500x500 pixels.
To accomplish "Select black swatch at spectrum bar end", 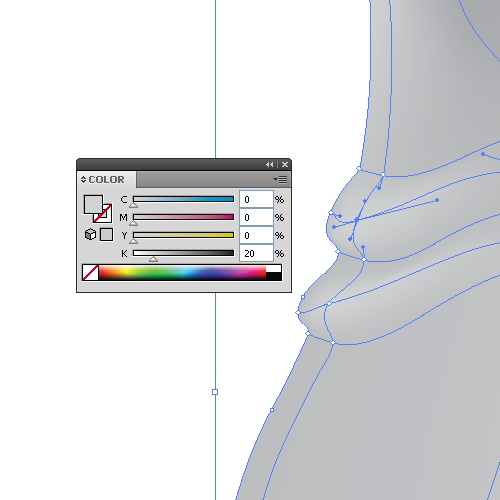I will coord(274,276).
